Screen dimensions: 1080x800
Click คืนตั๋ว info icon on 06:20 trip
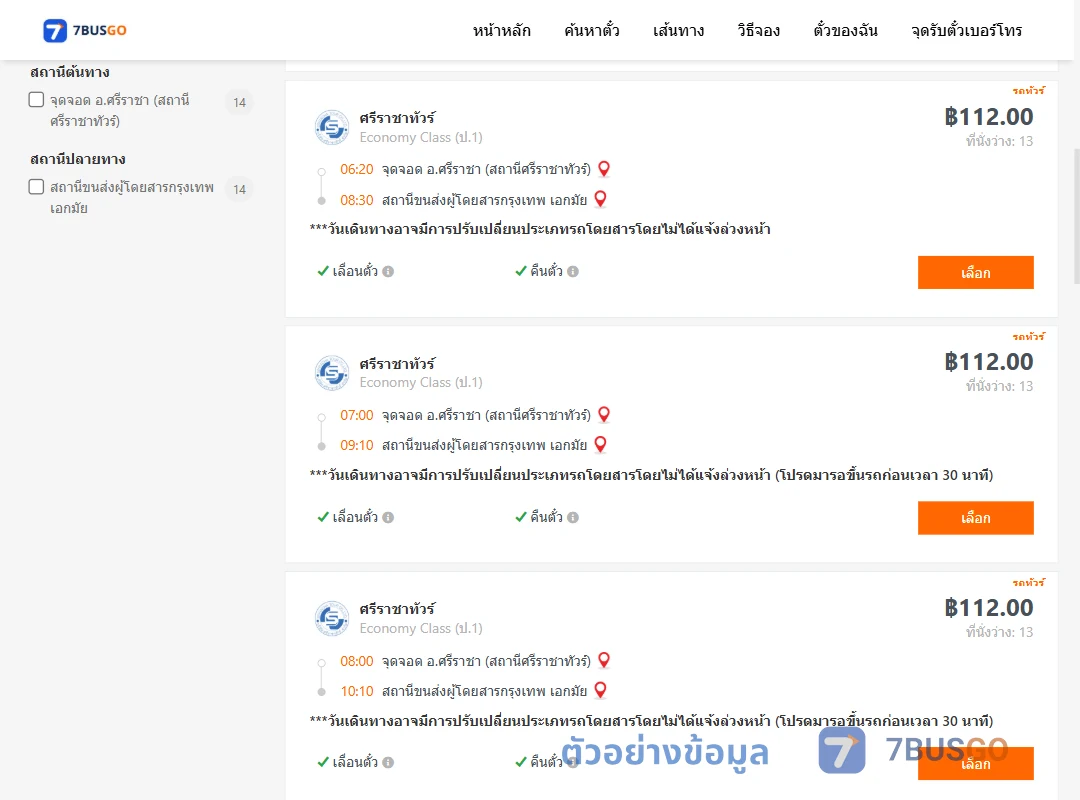pos(573,271)
